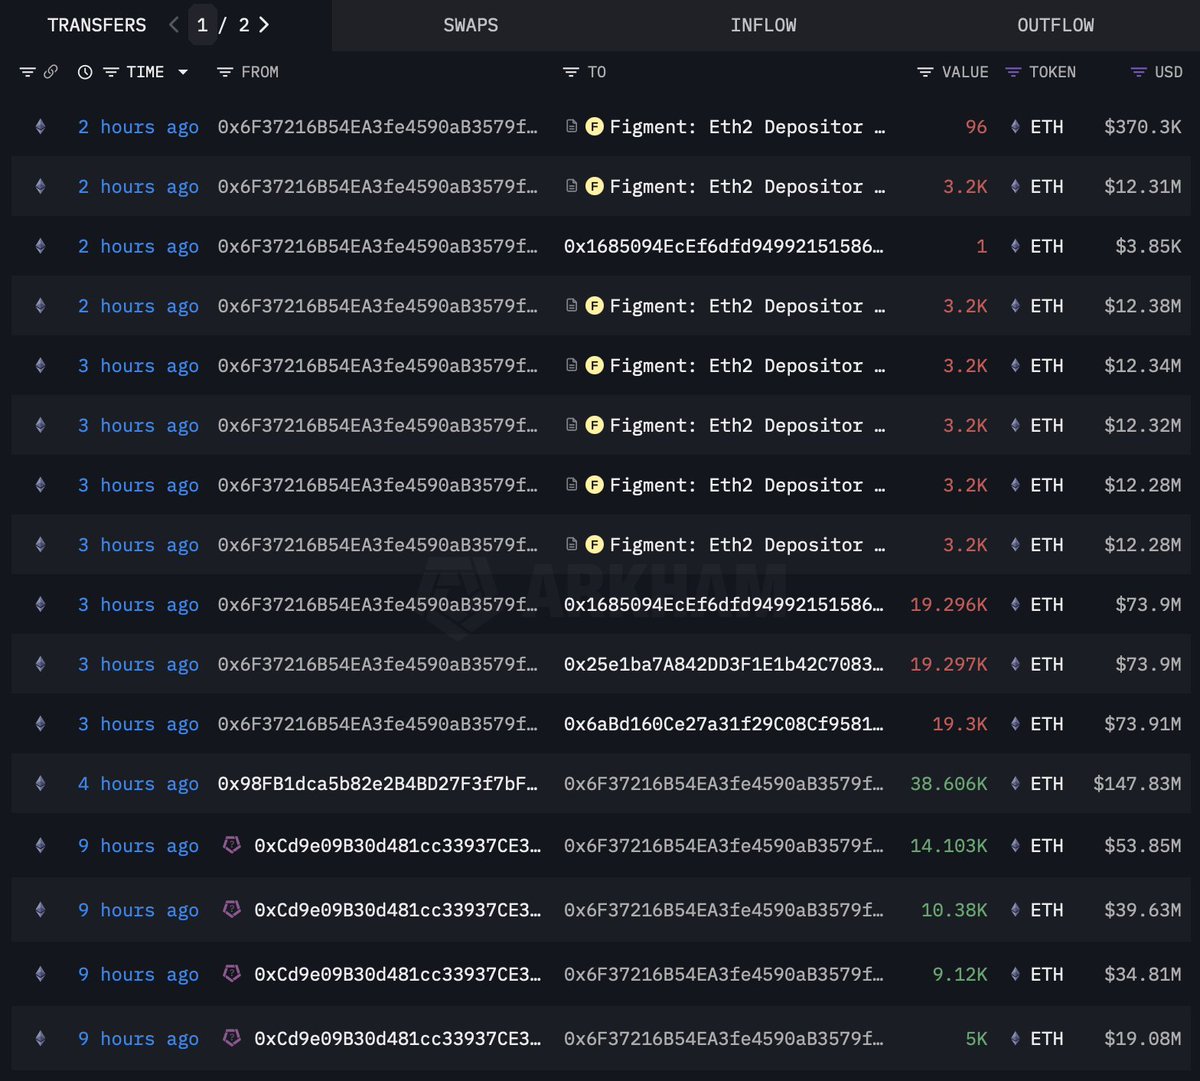Viewport: 1200px width, 1081px height.
Task: Click the current page number field
Action: tap(202, 25)
